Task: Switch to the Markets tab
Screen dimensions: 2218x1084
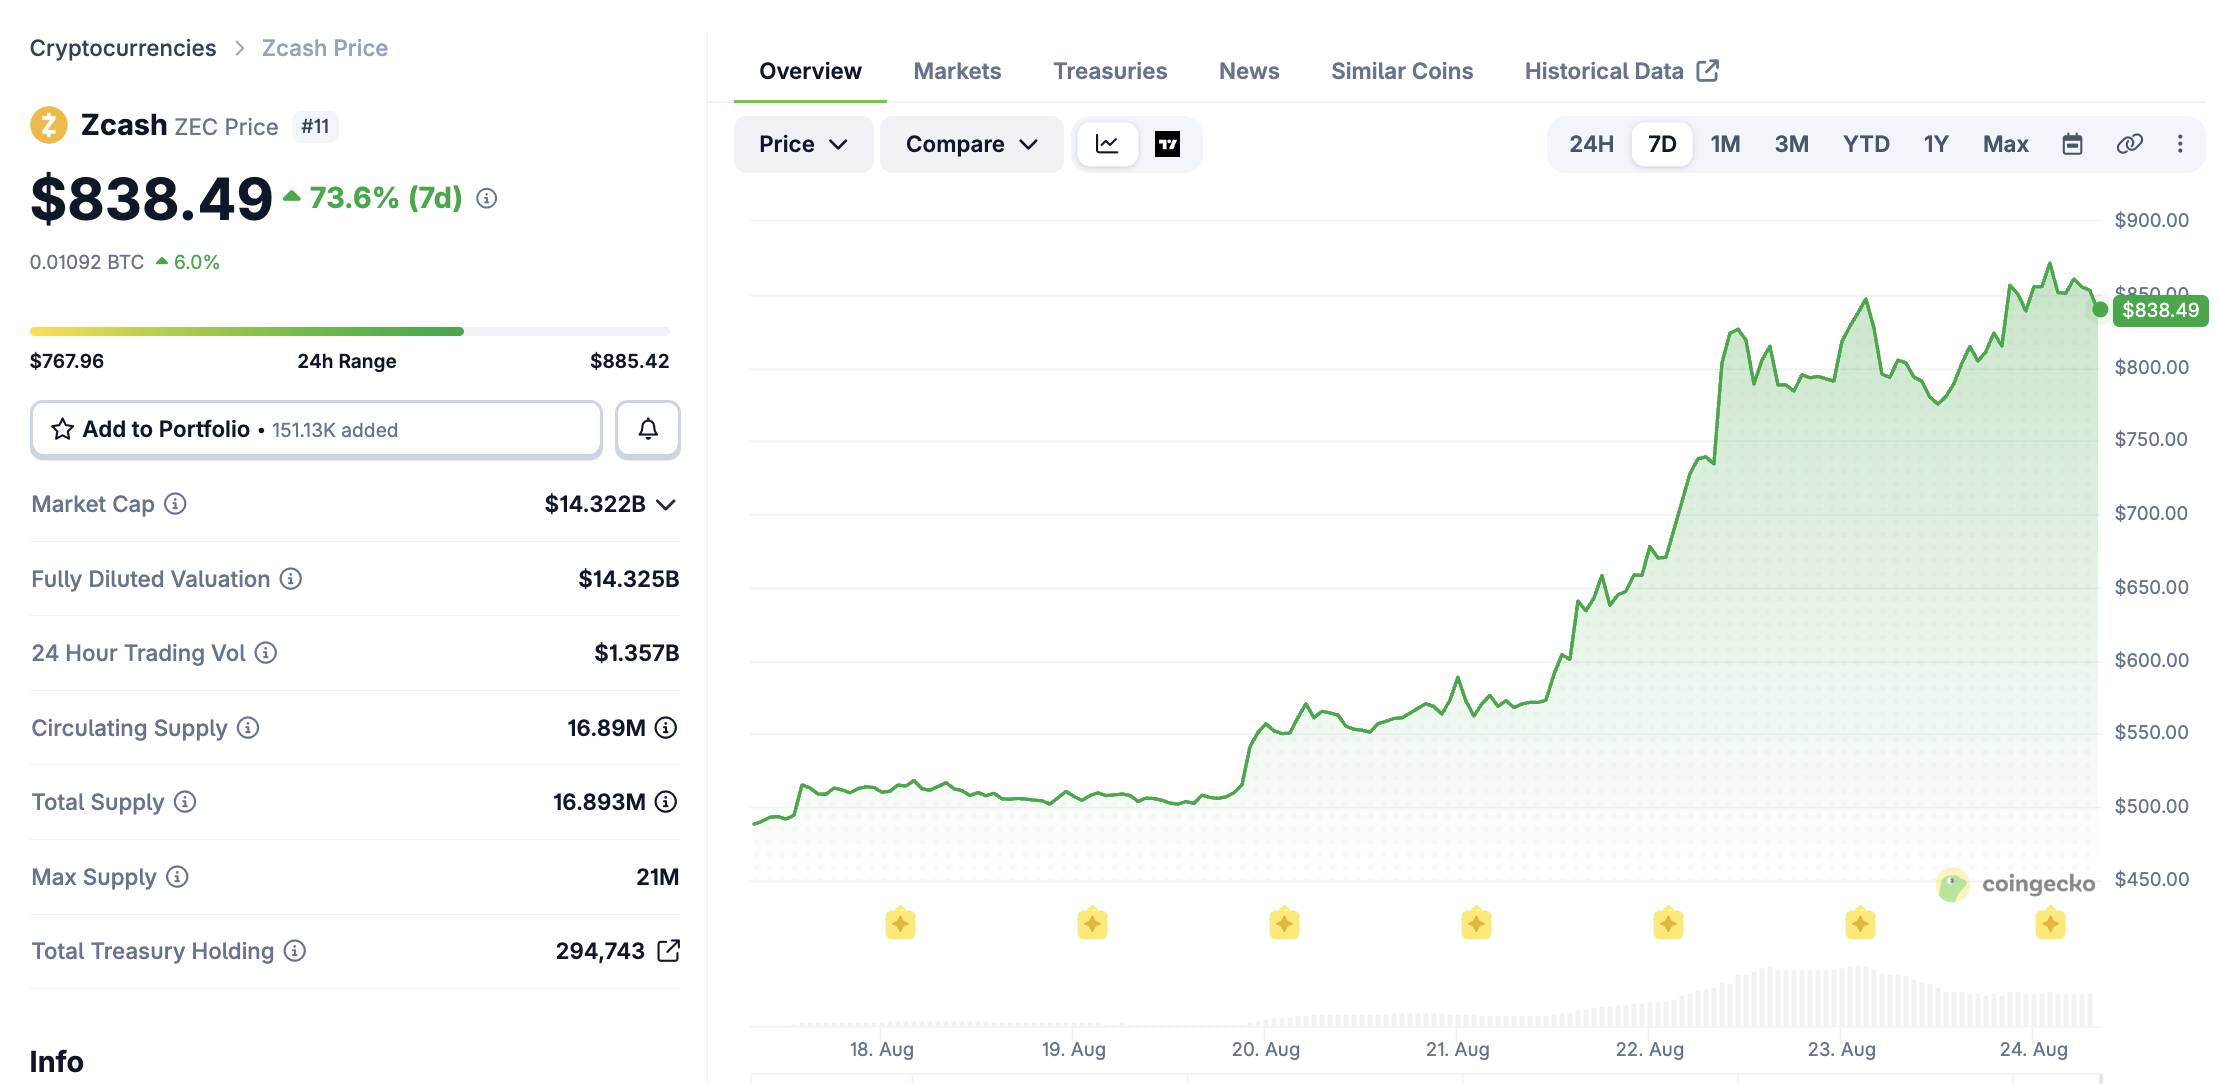Action: click(957, 71)
